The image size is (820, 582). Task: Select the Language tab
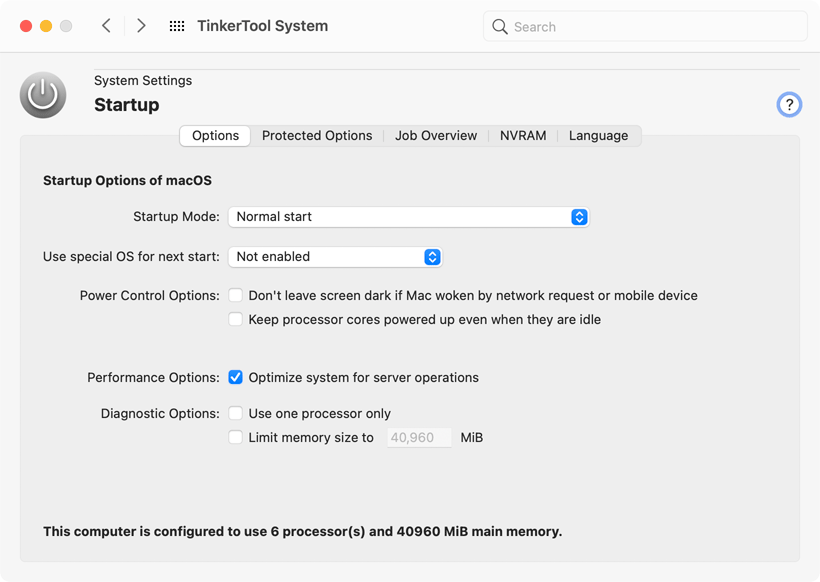(x=598, y=136)
